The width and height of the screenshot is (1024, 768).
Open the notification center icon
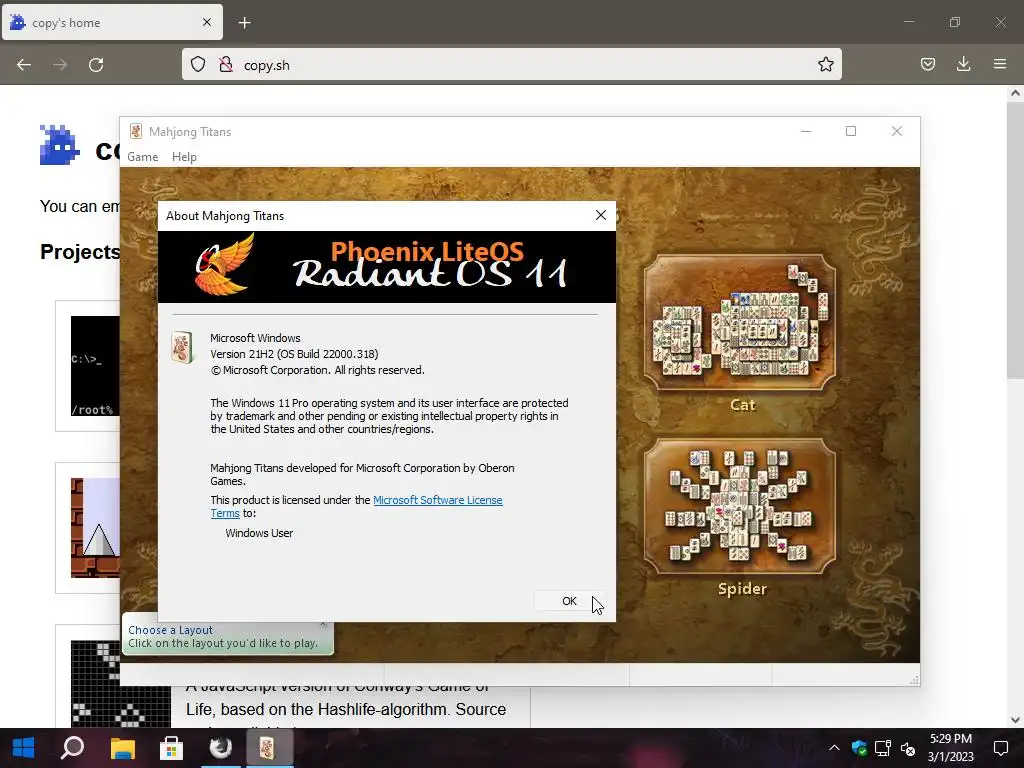tap(1000, 748)
